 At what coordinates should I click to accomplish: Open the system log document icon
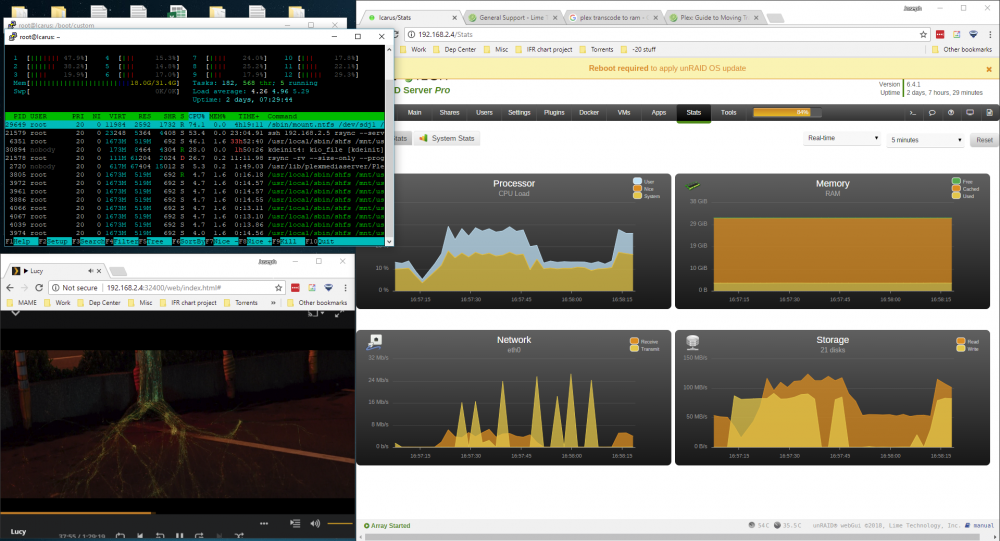click(989, 113)
